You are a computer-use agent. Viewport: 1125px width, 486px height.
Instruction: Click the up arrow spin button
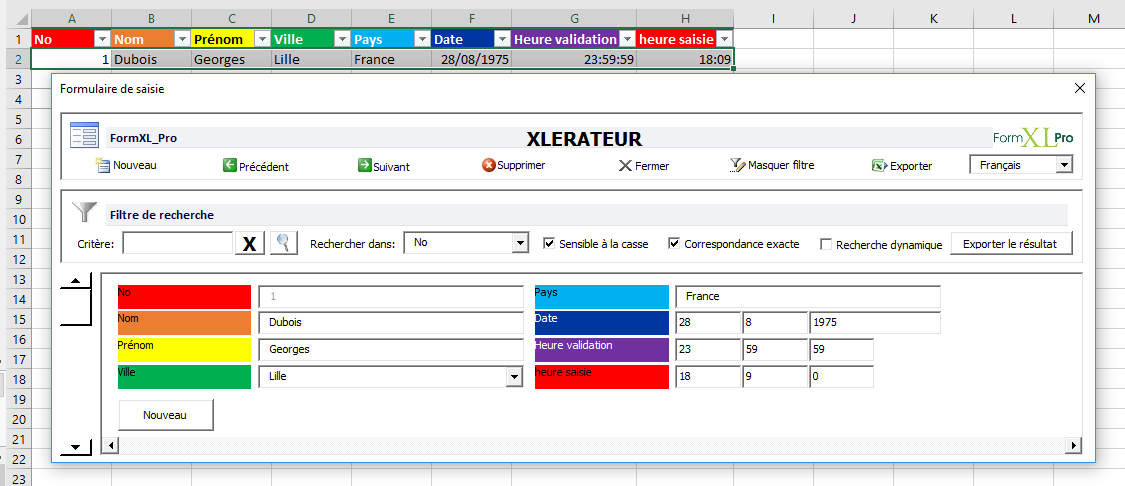coord(76,281)
